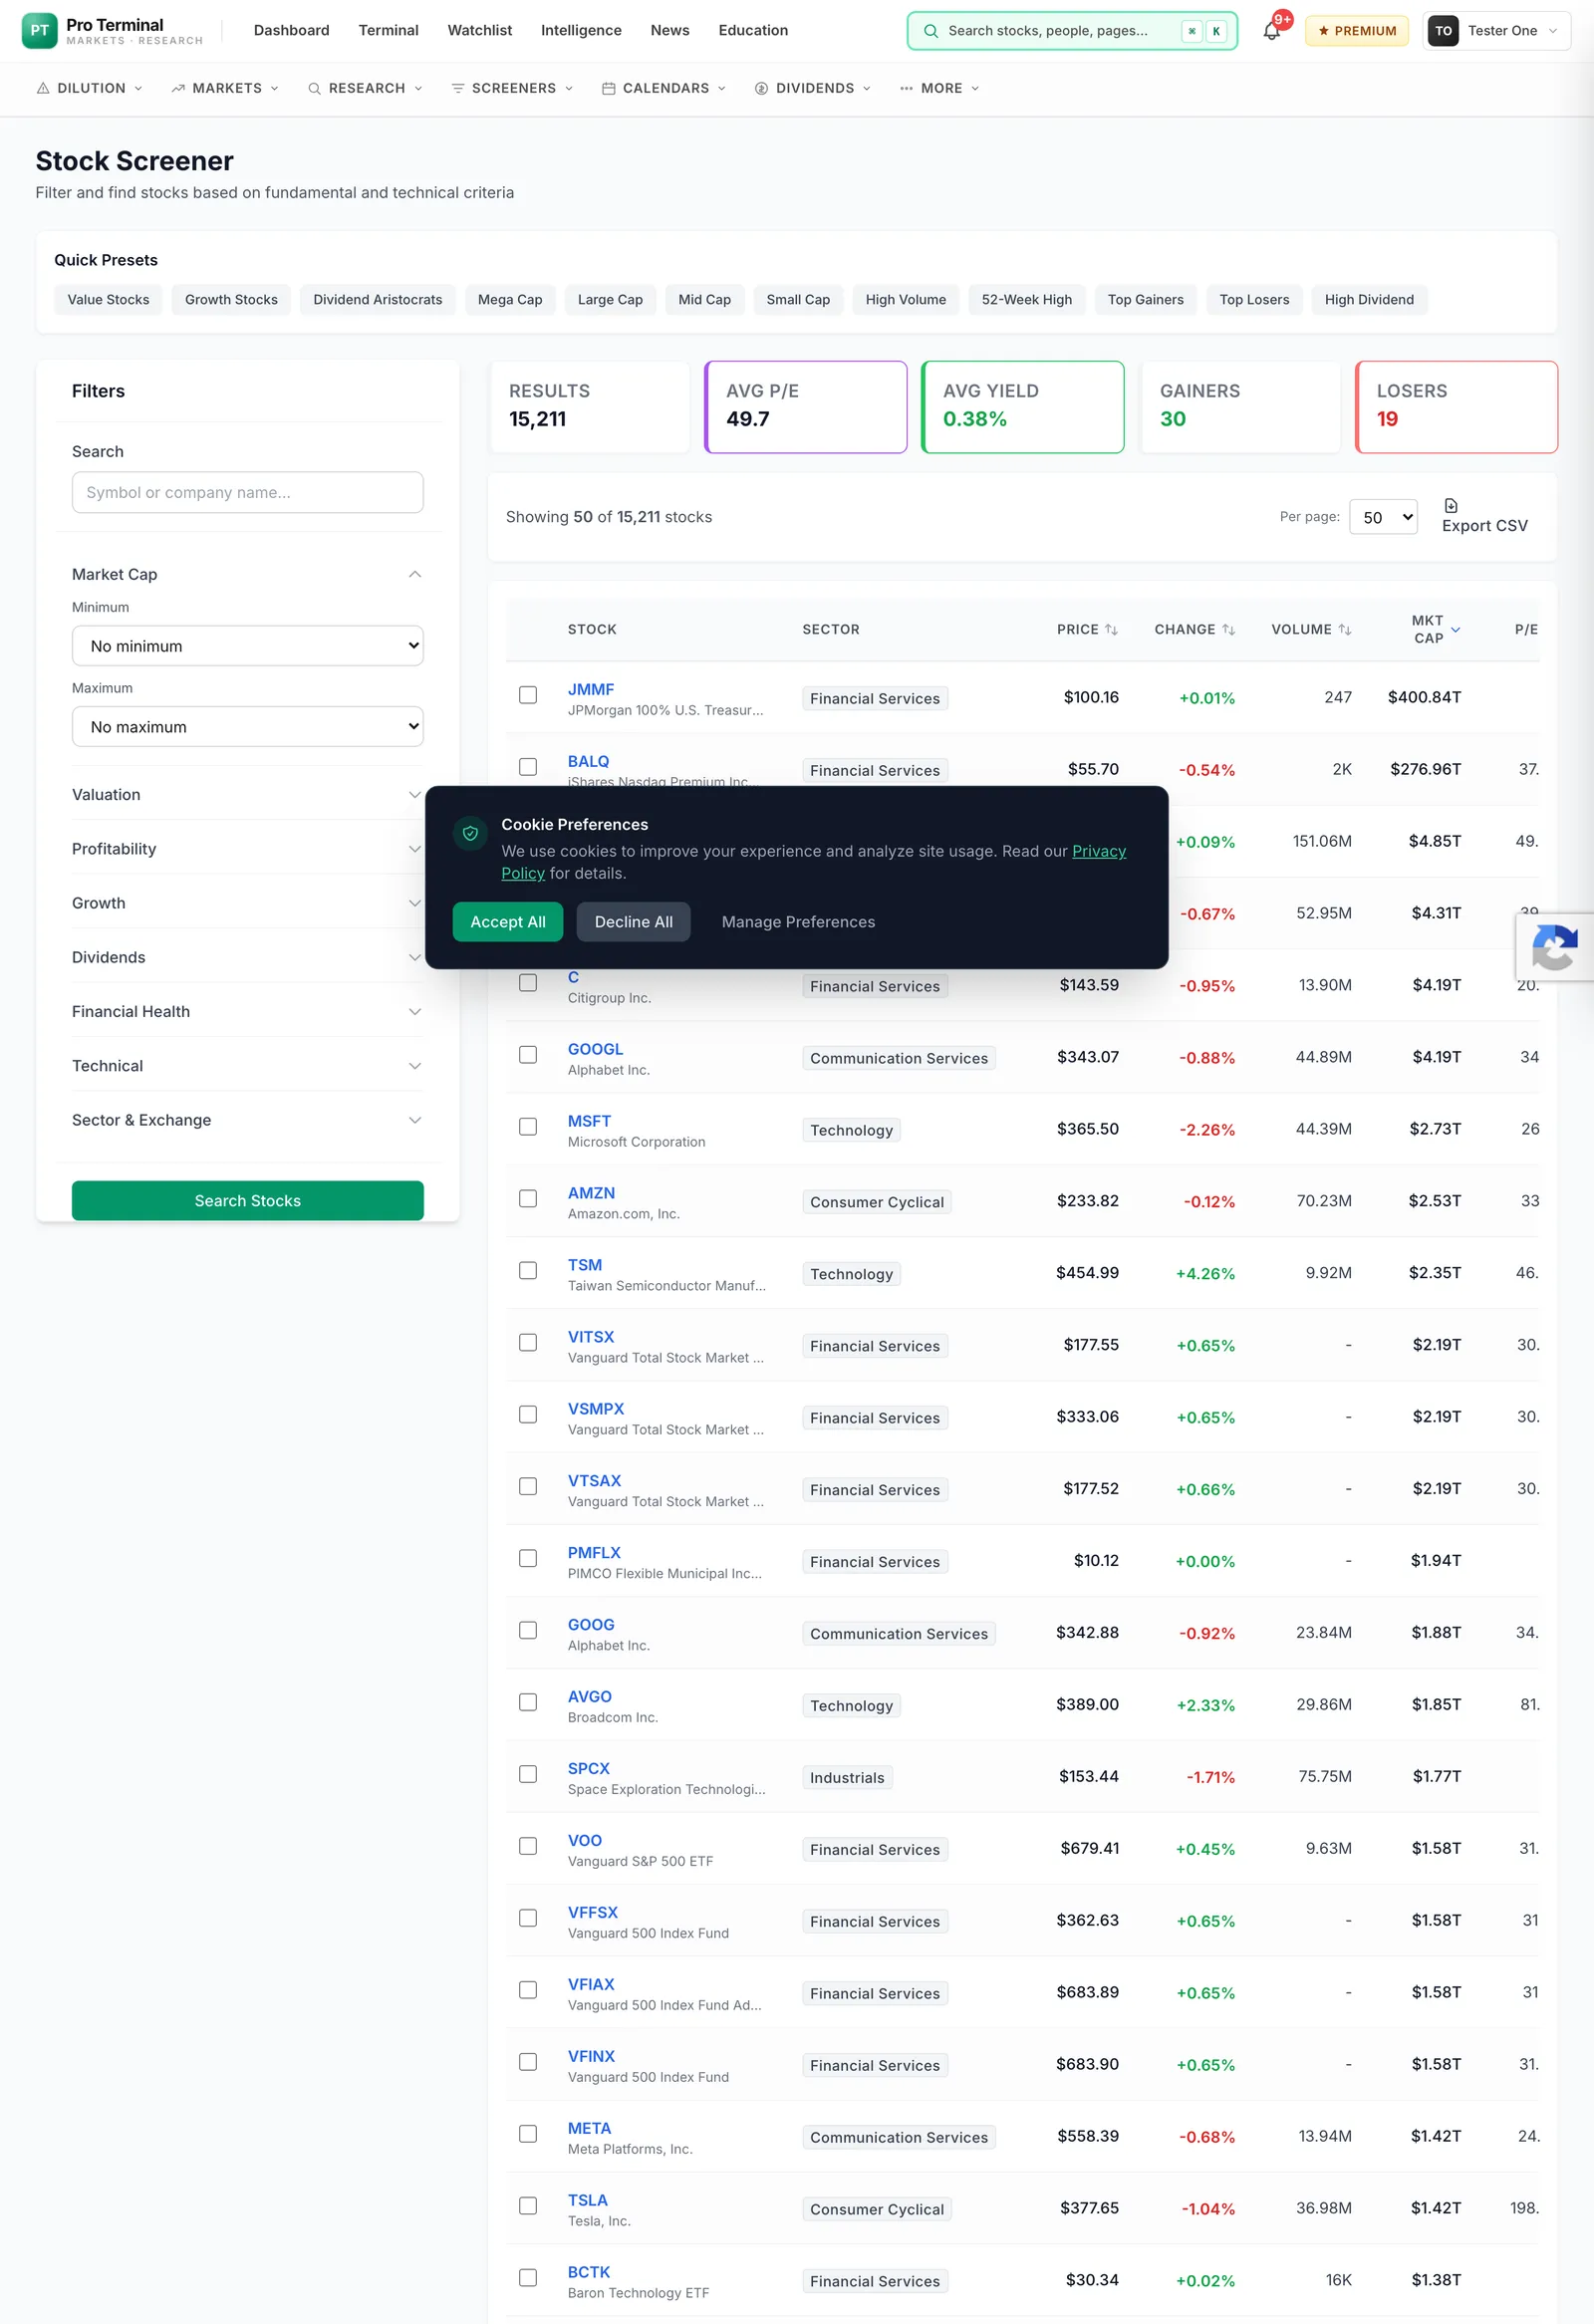1594x2324 pixels.
Task: Click the Mkt Cap sort chevron
Action: click(x=1455, y=629)
